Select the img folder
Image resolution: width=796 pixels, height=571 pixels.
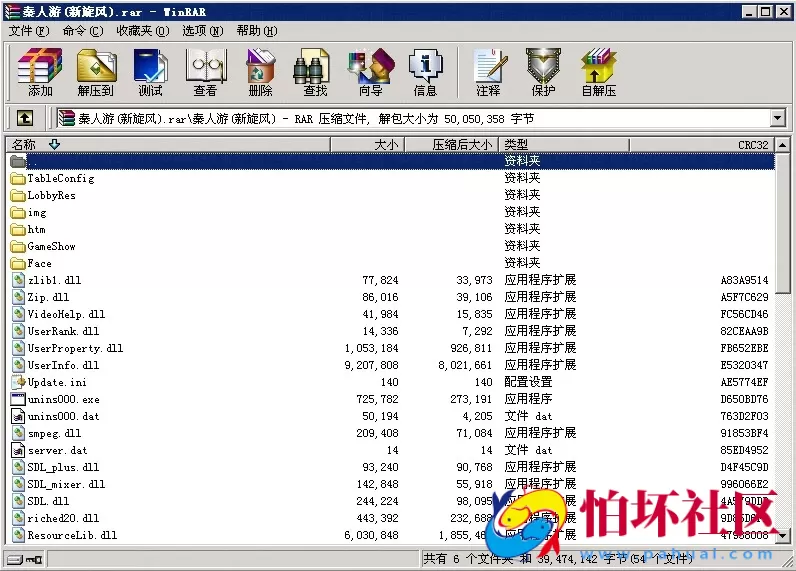[x=29, y=212]
